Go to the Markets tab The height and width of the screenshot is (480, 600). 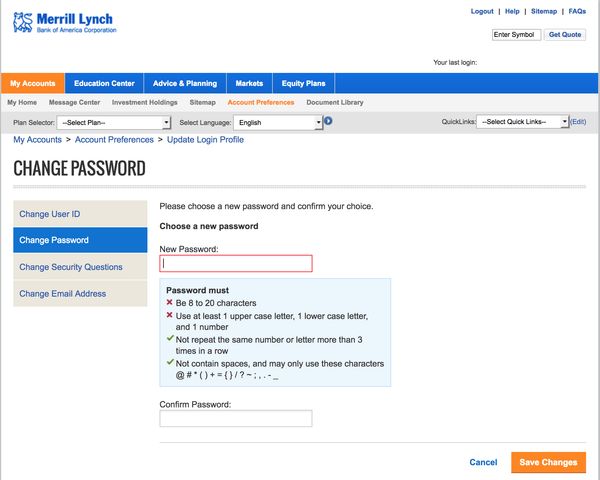tap(249, 83)
